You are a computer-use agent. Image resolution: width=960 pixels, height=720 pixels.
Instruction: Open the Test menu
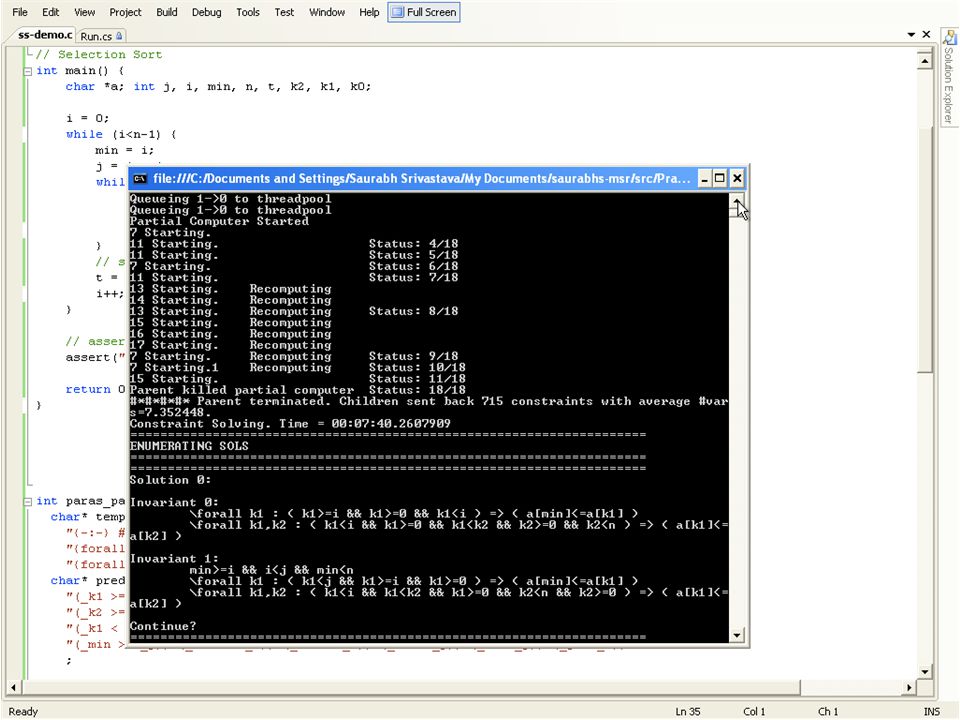(x=284, y=12)
